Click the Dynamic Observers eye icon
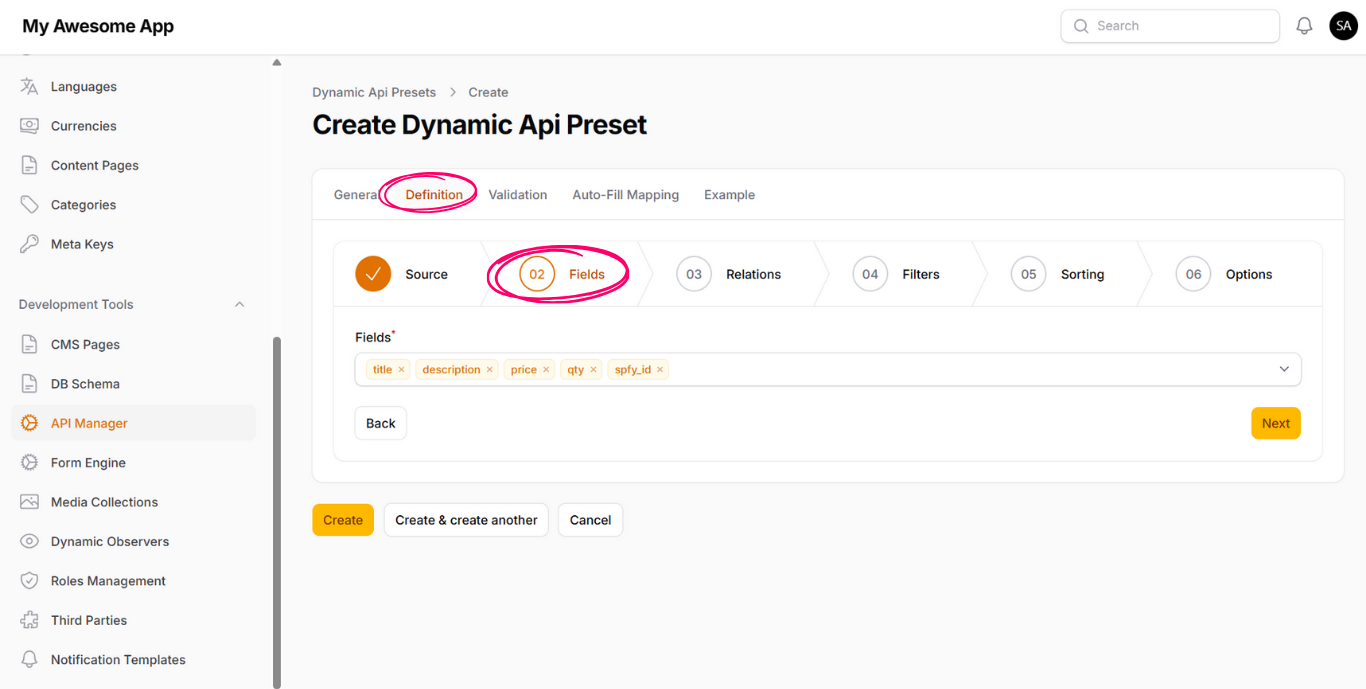The image size is (1366, 689). tap(29, 542)
